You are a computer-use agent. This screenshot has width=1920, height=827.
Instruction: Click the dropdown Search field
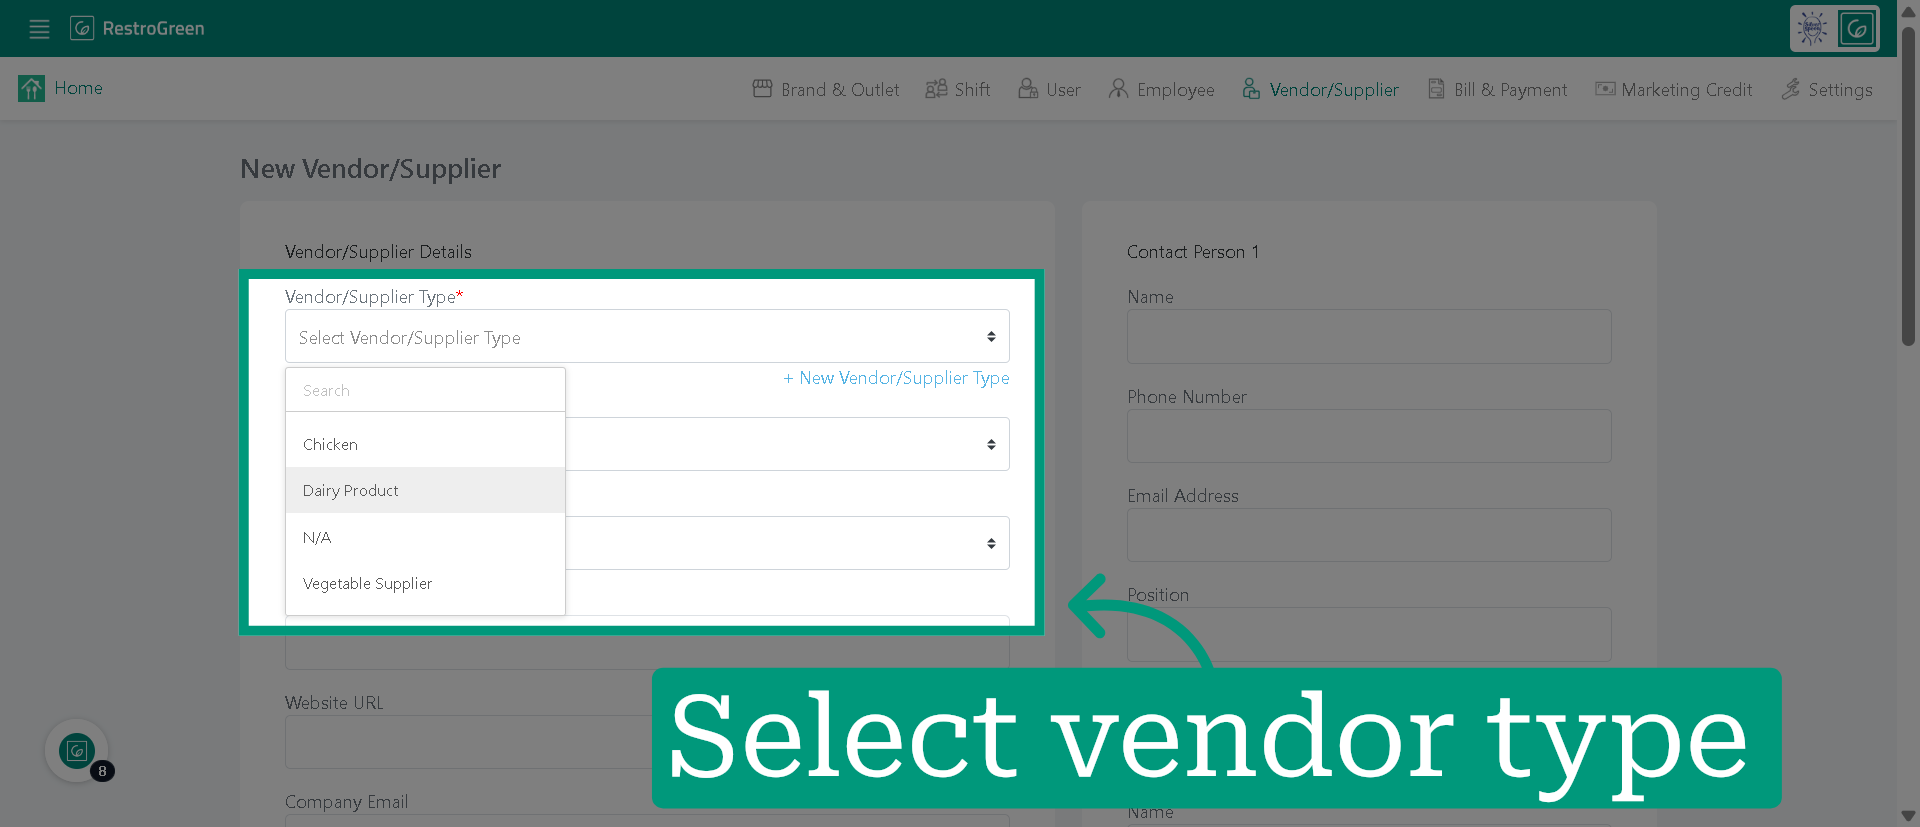click(425, 390)
